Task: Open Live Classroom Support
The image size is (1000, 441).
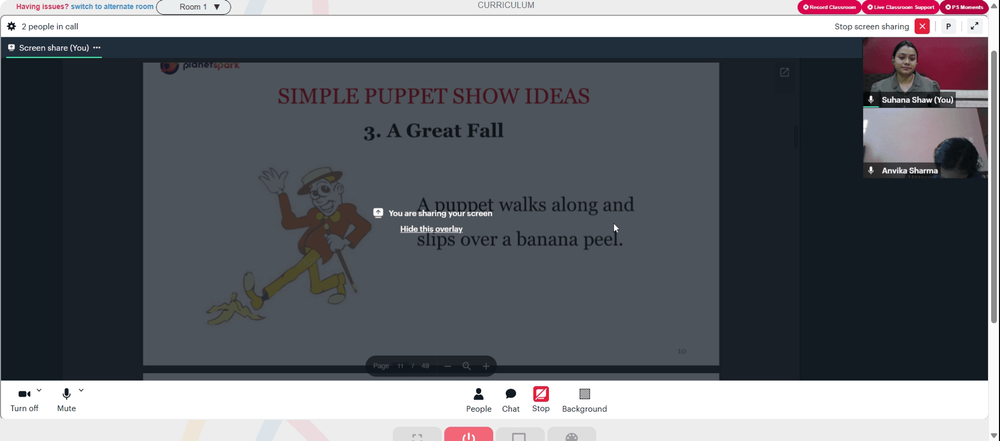Action: point(900,7)
